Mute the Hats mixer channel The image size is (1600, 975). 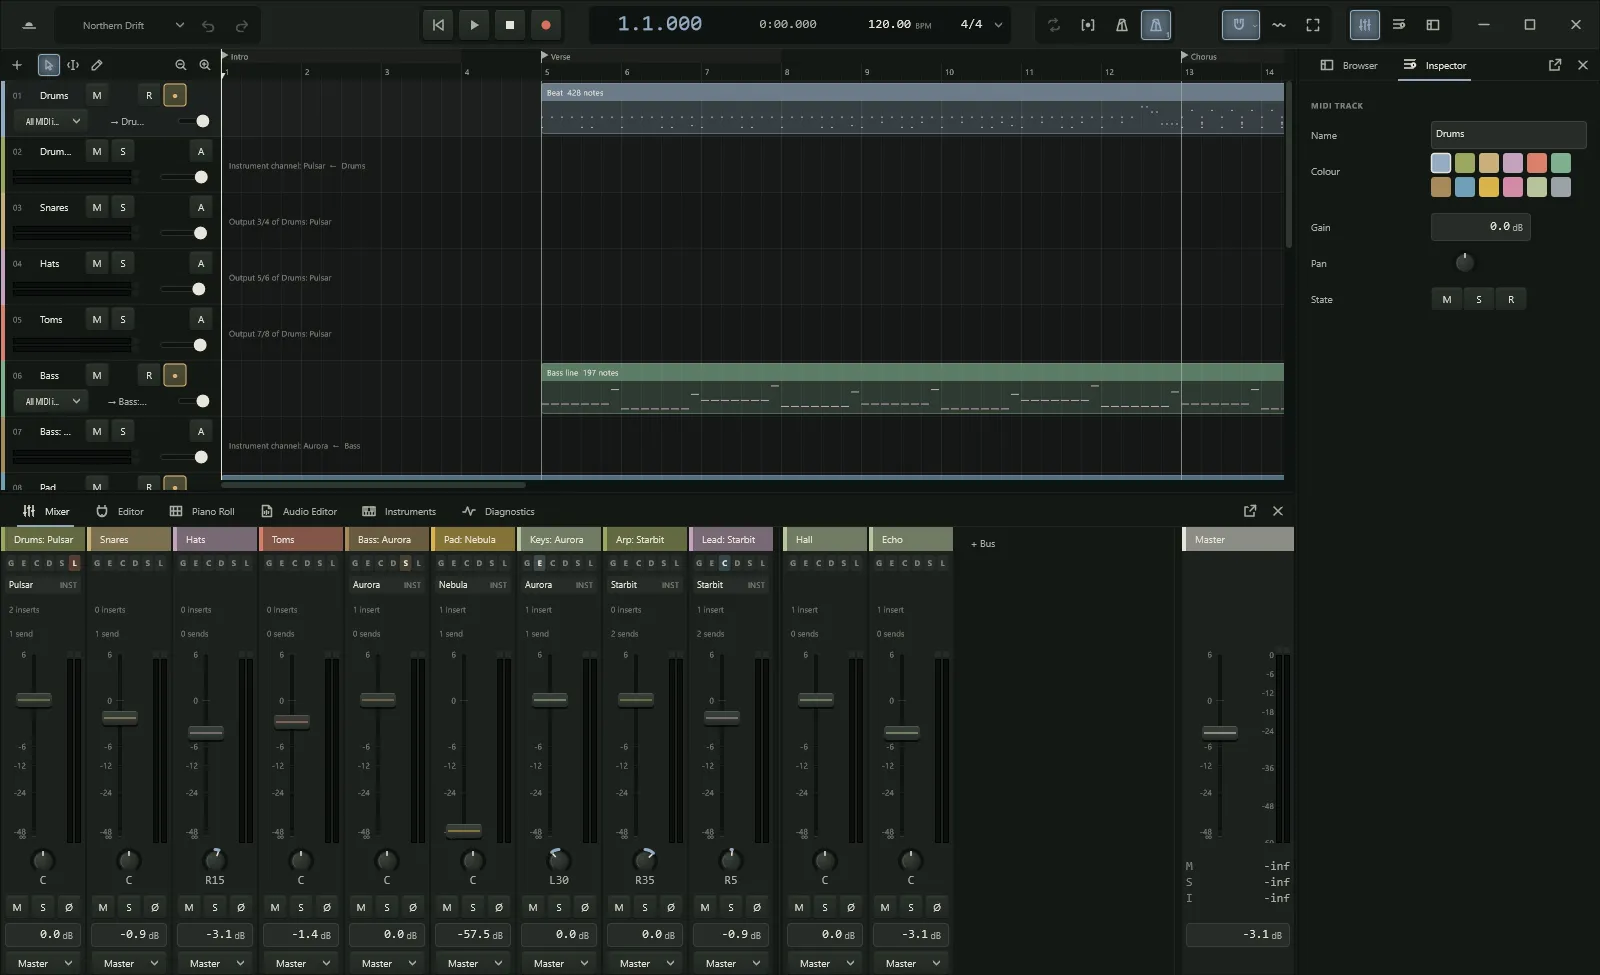coord(189,907)
